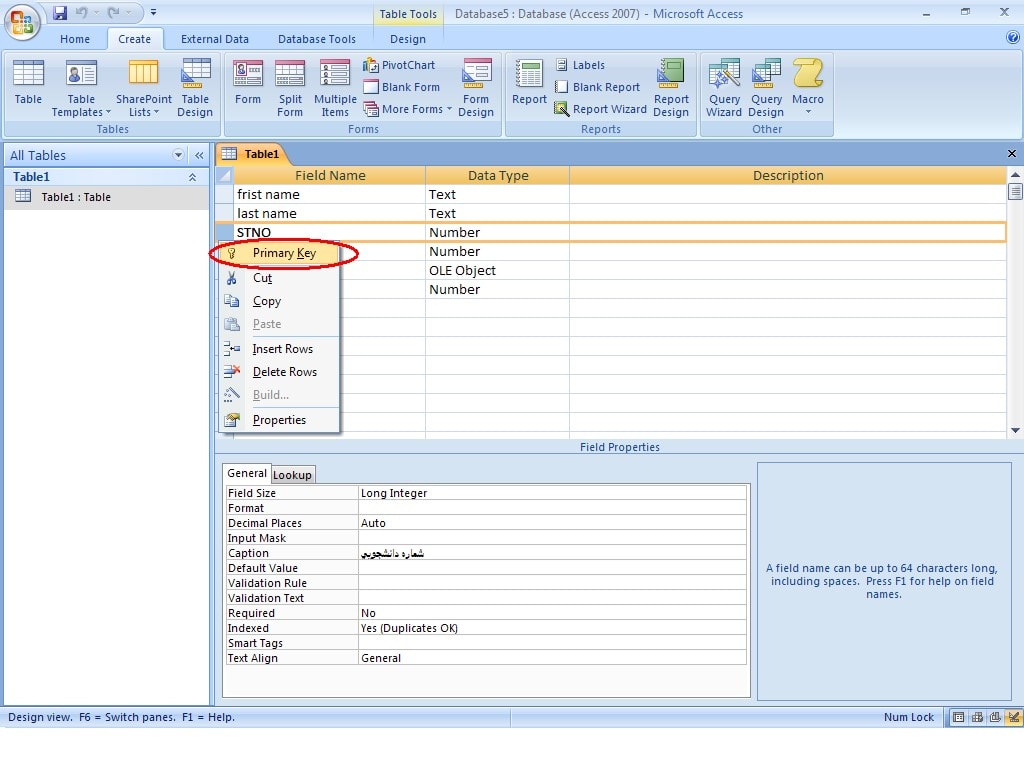The image size is (1024, 768).
Task: Click the Number data type for STNO
Action: tap(497, 232)
